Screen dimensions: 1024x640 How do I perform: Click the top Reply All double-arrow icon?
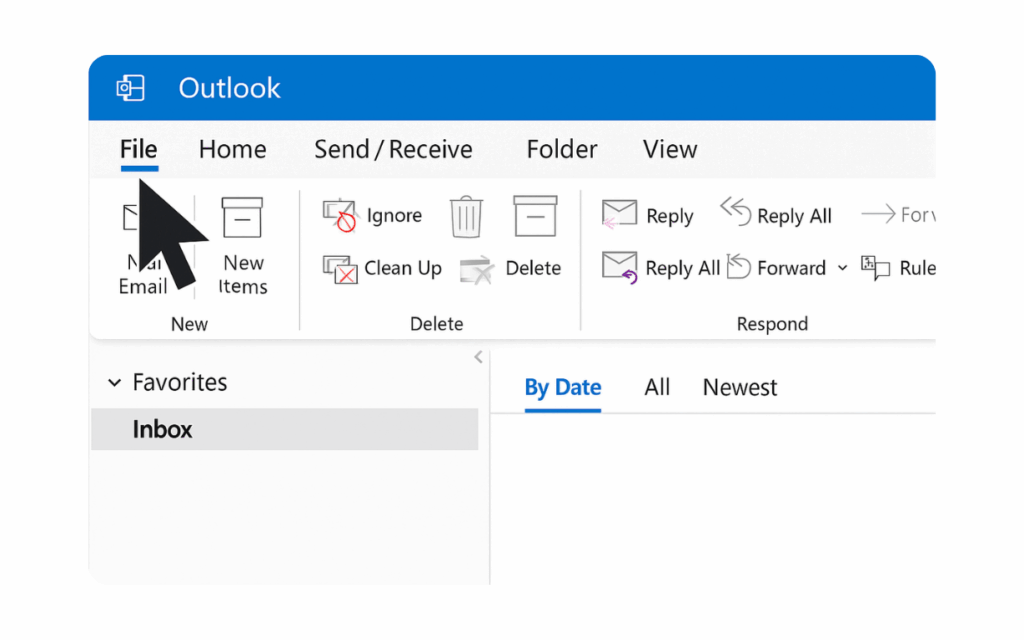coord(736,212)
